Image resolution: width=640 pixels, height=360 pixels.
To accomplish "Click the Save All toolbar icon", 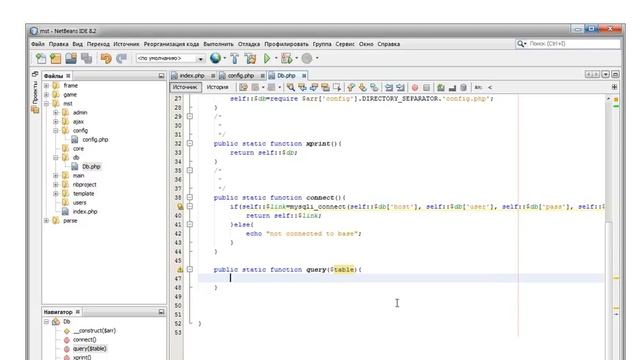I will pos(86,59).
